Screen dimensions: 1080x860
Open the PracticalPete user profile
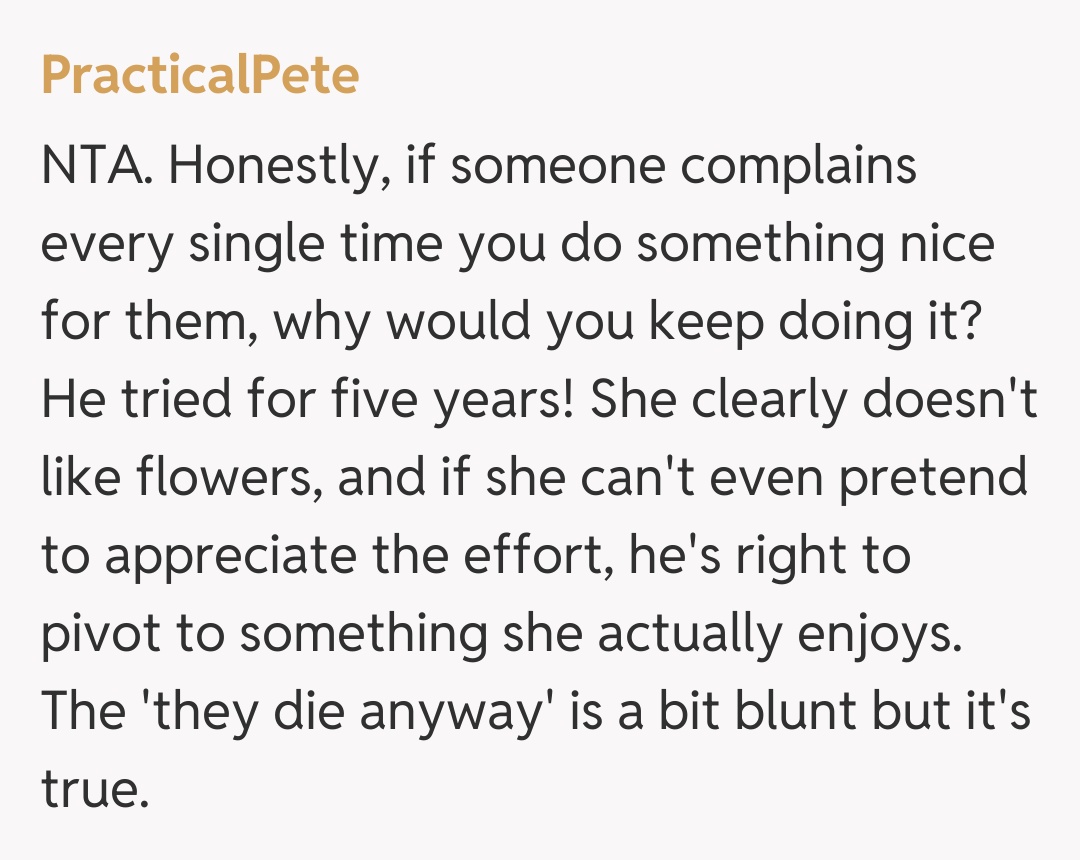200,75
